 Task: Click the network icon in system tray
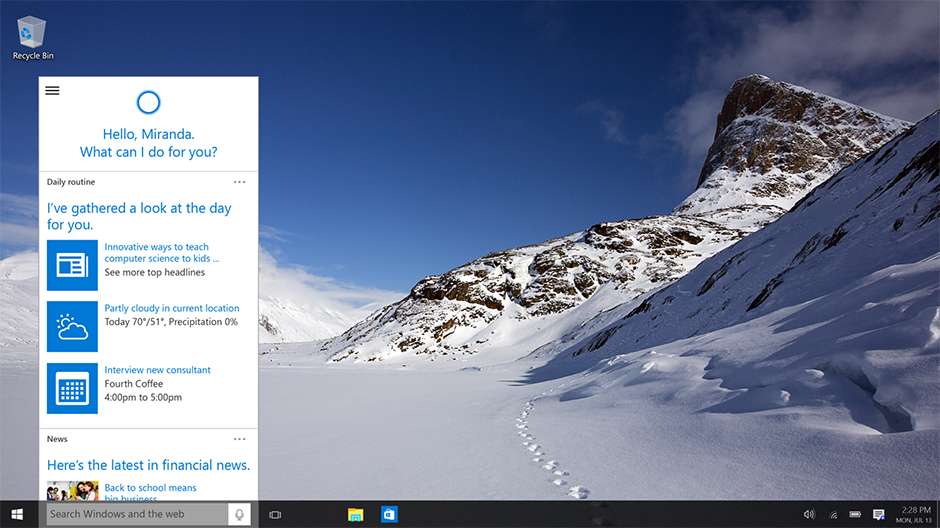tap(833, 514)
